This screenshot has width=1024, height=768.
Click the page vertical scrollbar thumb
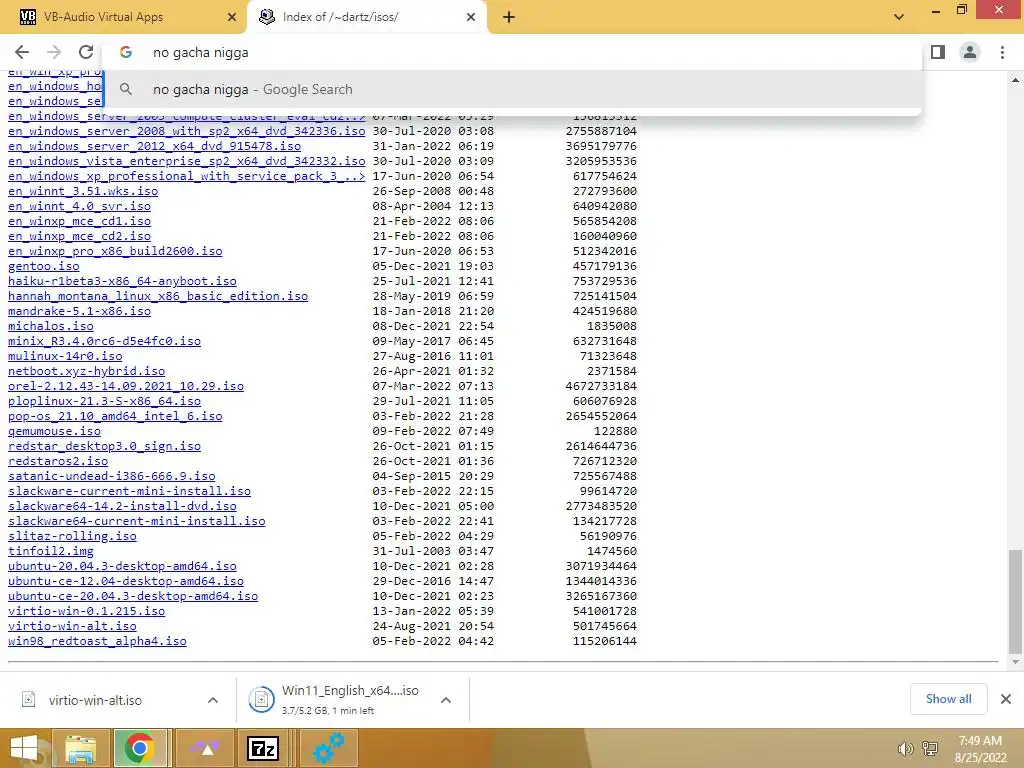click(1015, 601)
